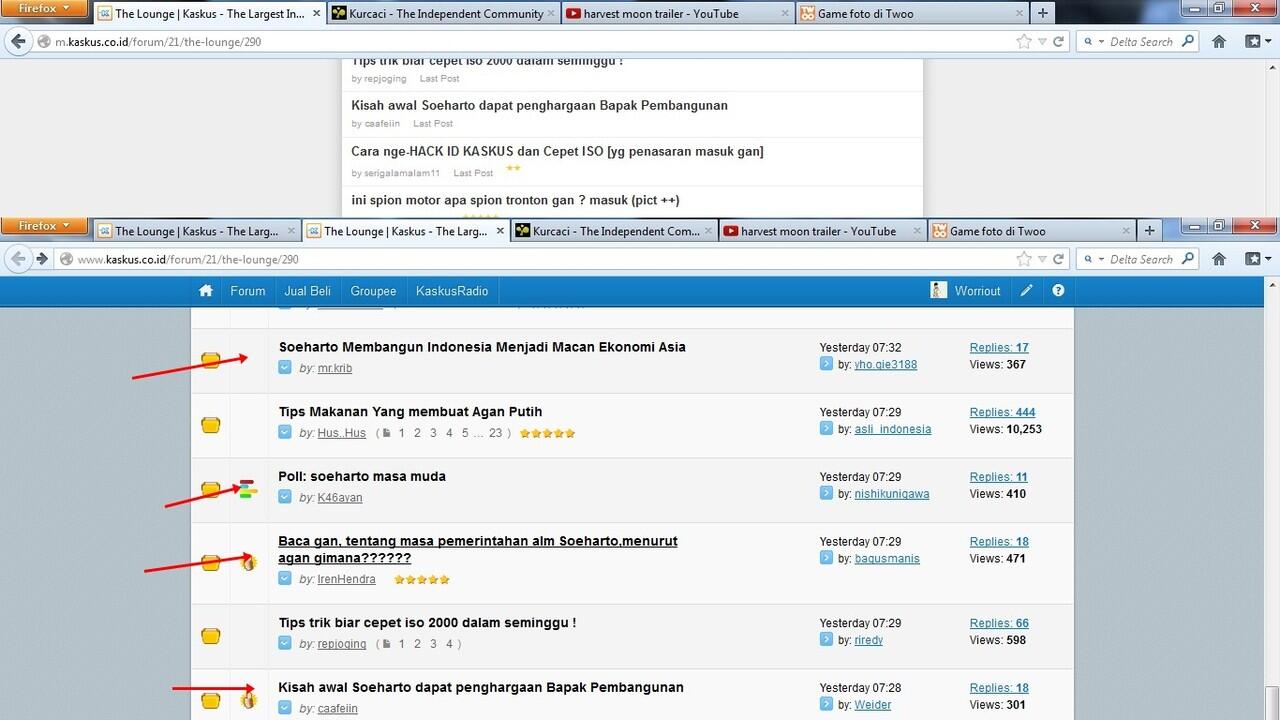The image size is (1280, 720).
Task: Reload the page in the lower www.kaskus window
Action: coord(1059,259)
